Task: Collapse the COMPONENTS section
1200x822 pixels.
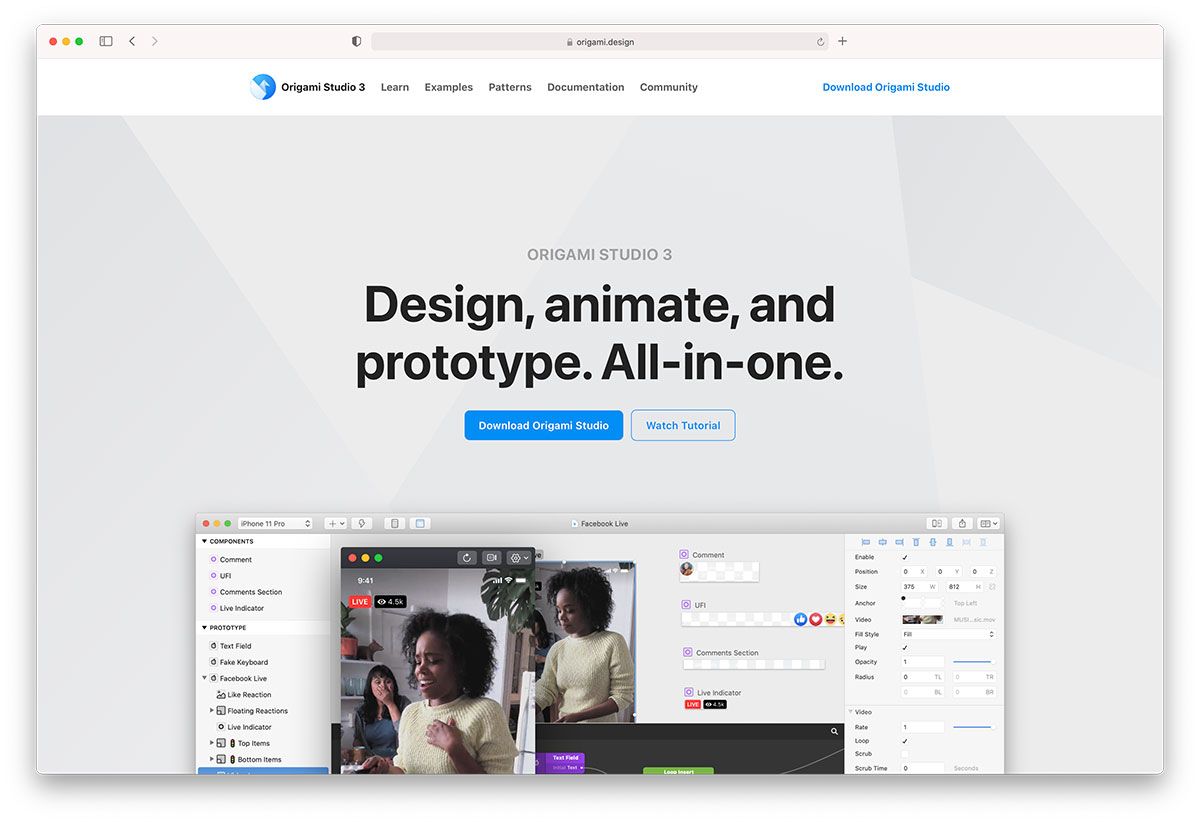Action: (204, 542)
